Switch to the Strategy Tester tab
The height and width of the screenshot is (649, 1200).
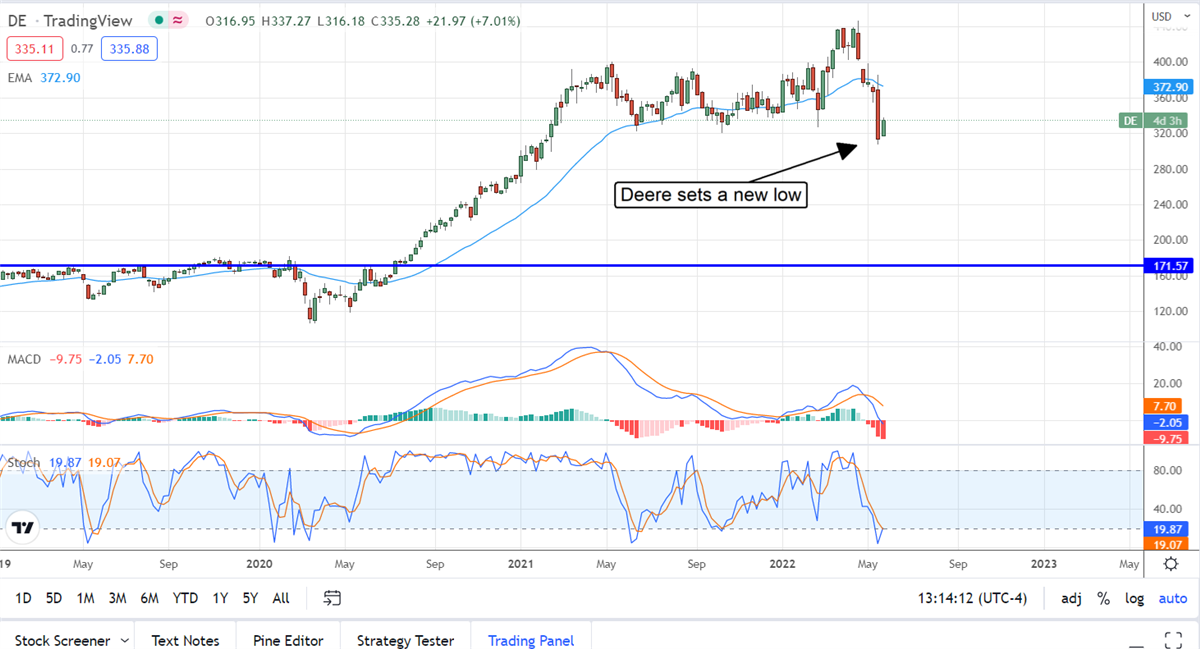click(405, 640)
